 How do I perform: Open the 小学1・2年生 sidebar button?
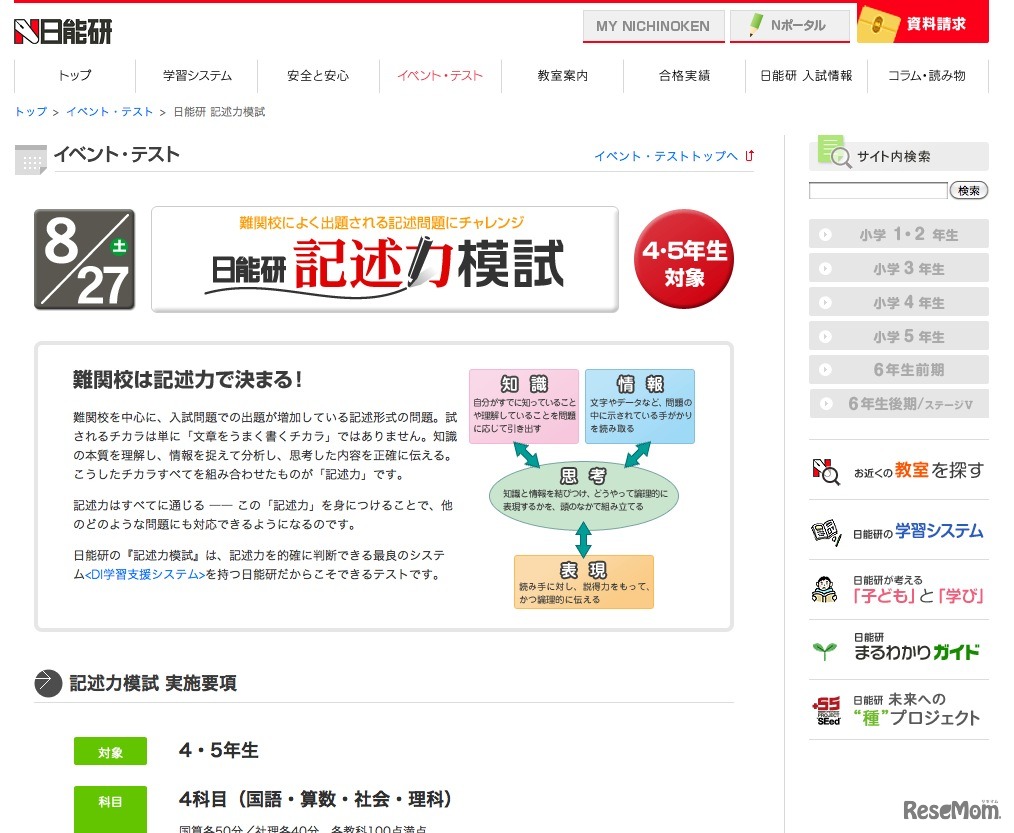pyautogui.click(x=899, y=234)
